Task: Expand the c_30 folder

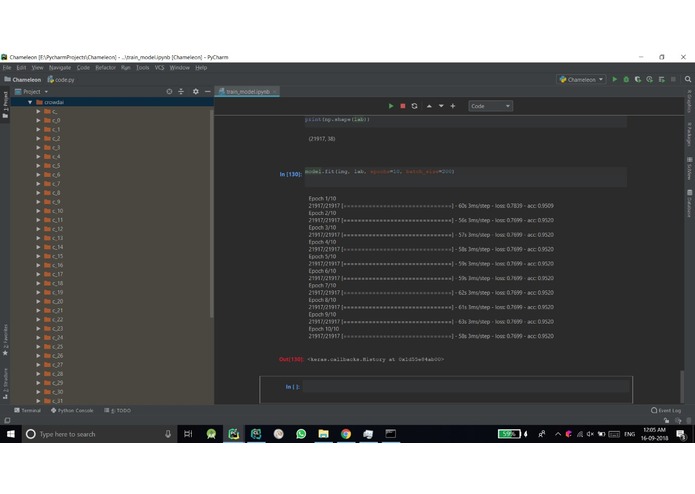Action: pyautogui.click(x=39, y=392)
